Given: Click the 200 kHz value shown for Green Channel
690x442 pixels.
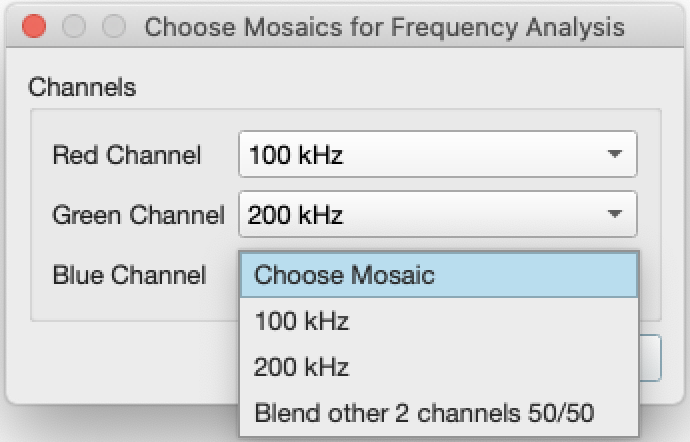Looking at the screenshot, I should [x=296, y=214].
